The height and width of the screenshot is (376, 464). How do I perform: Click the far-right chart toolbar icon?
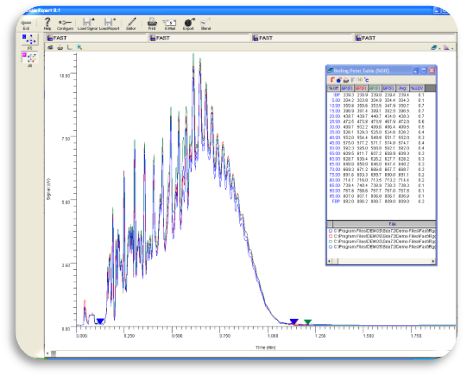pyautogui.click(x=447, y=48)
